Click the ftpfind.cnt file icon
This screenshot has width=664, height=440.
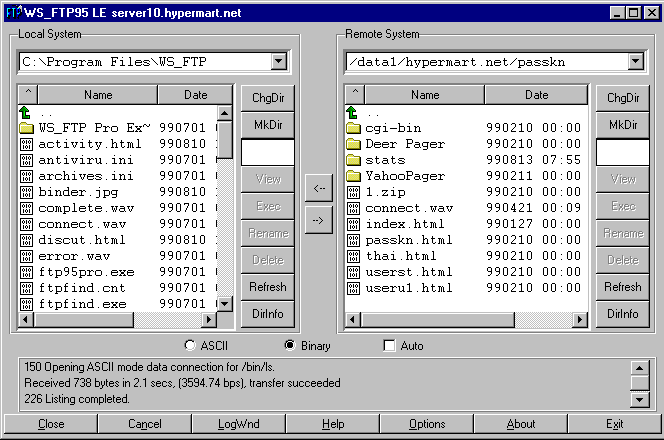click(26, 288)
